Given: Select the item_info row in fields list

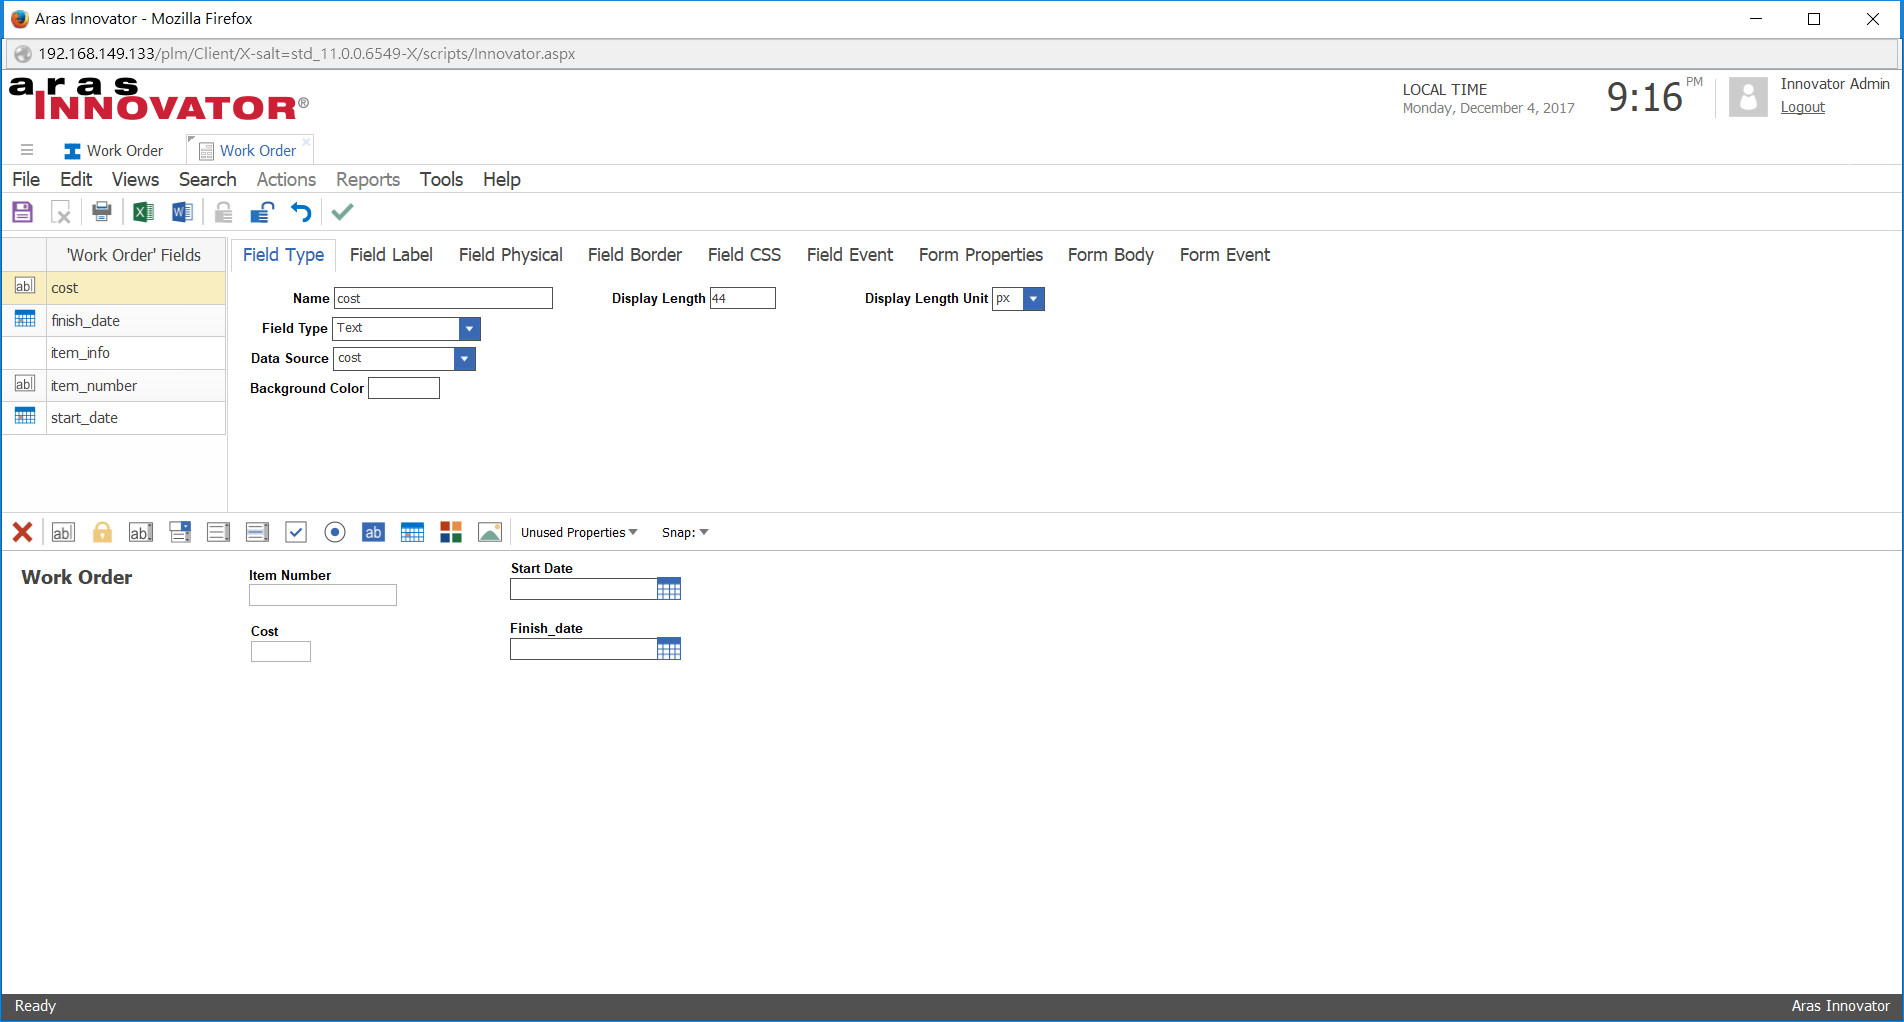Looking at the screenshot, I should (x=114, y=353).
